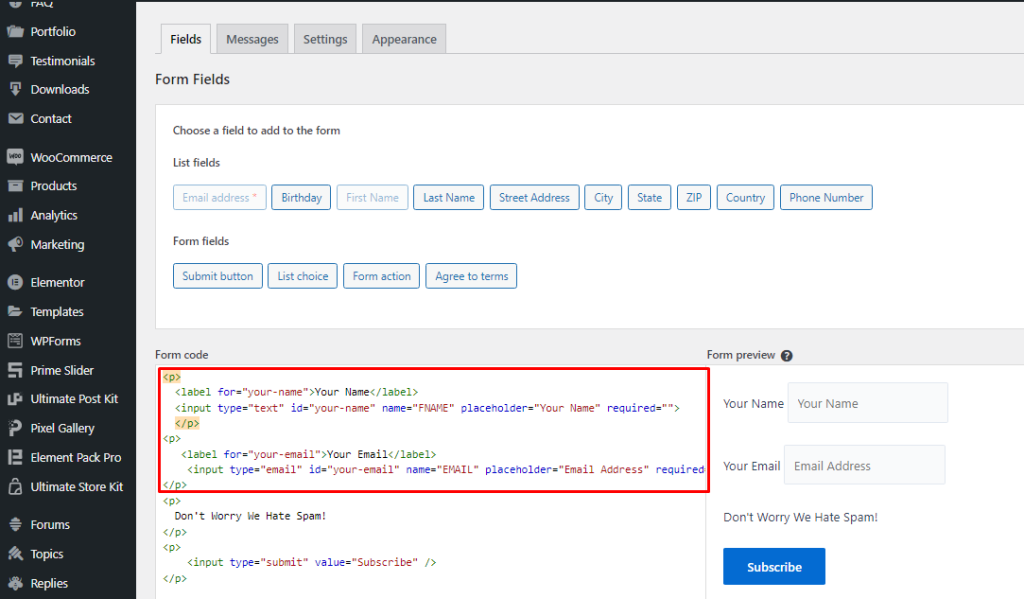
Task: Click the blue Subscribe preview button
Action: pos(774,566)
